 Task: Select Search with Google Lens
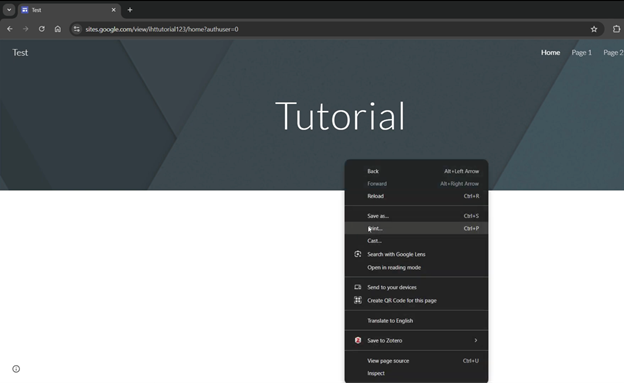[416, 254]
